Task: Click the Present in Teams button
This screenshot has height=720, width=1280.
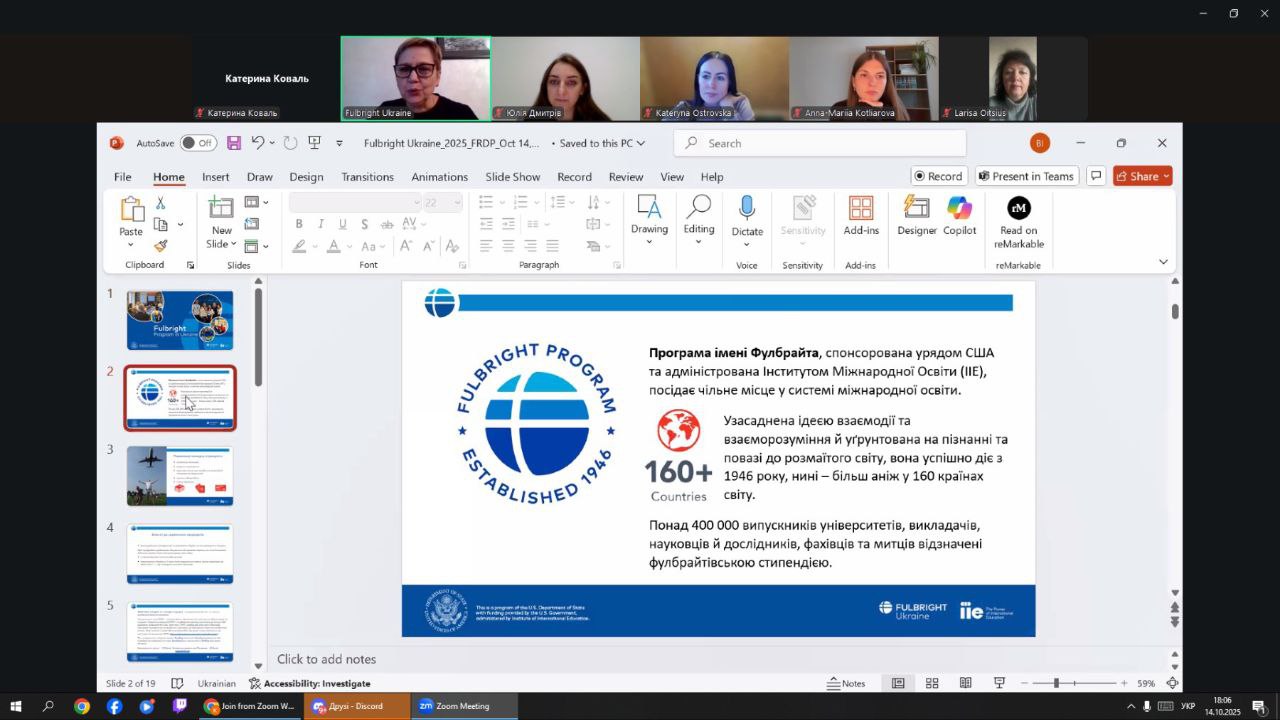Action: coord(1025,176)
